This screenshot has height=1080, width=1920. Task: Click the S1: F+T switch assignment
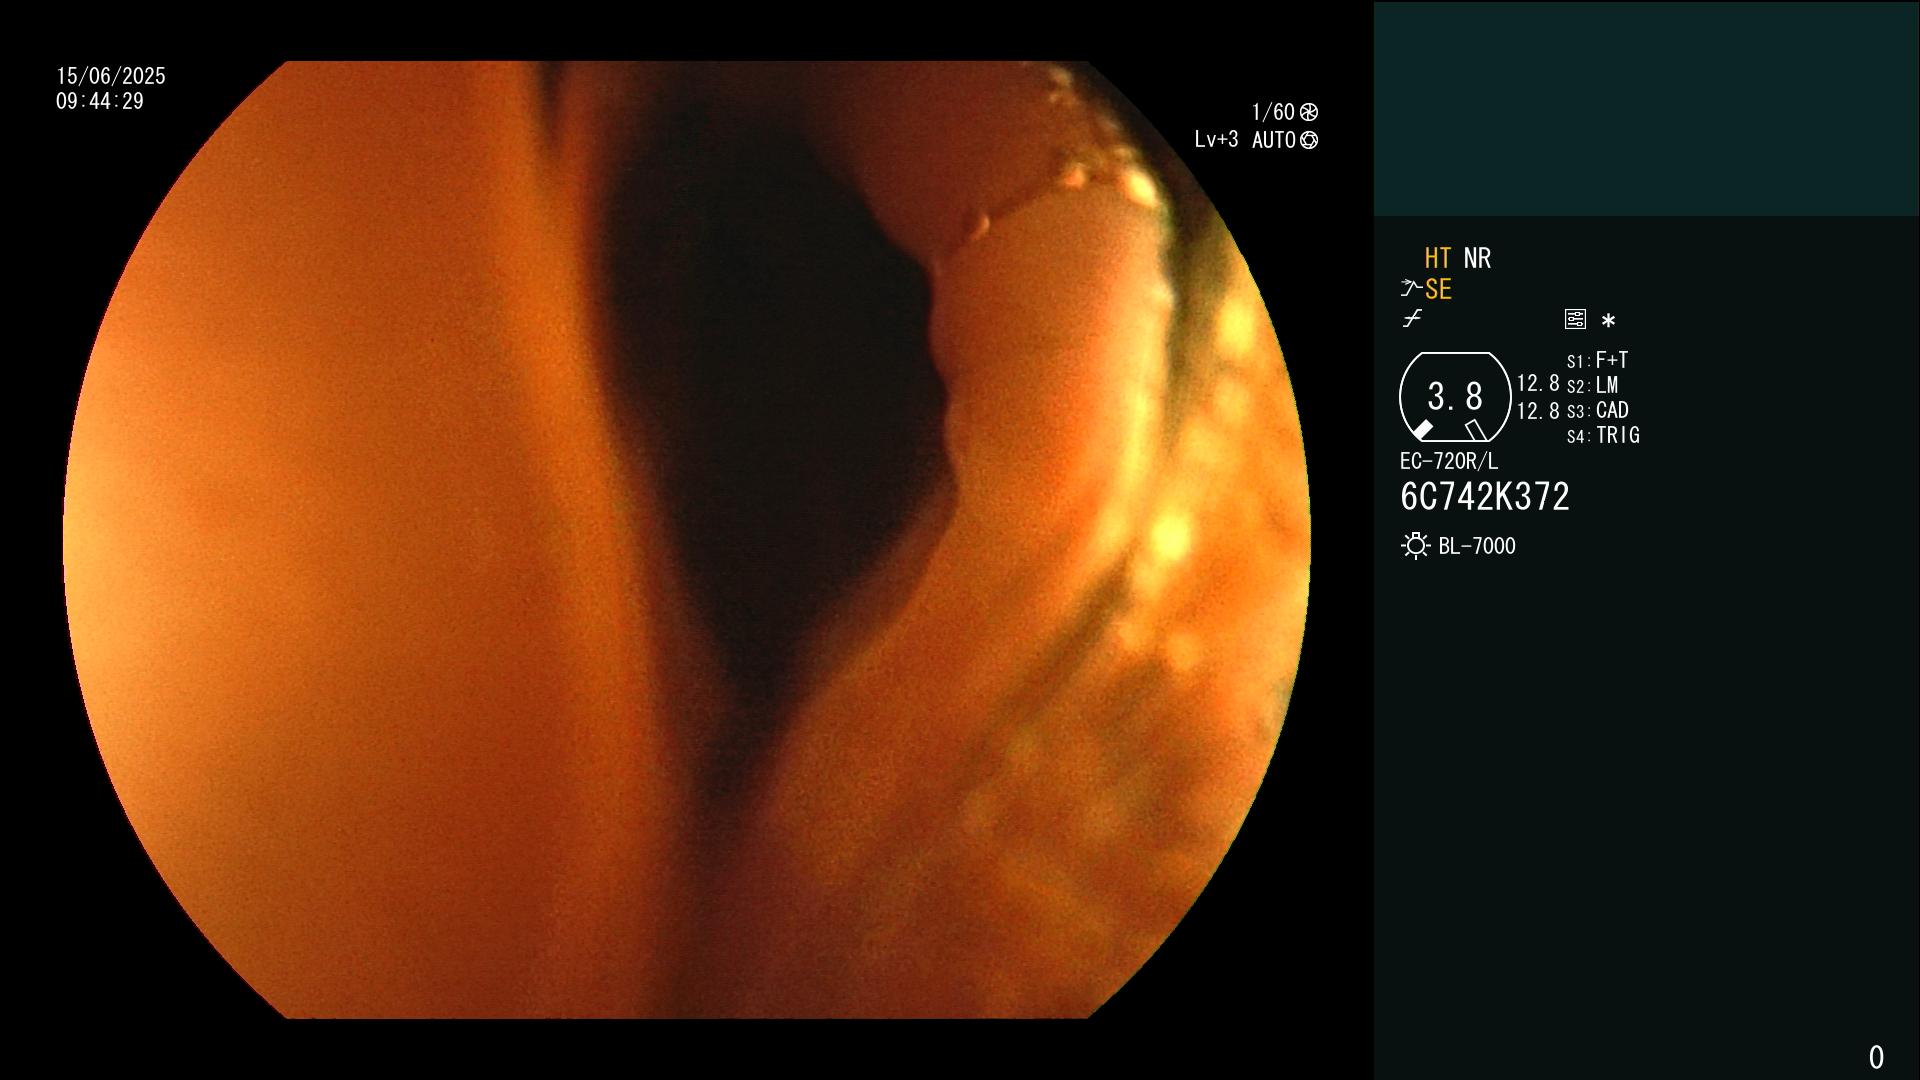pyautogui.click(x=1598, y=360)
